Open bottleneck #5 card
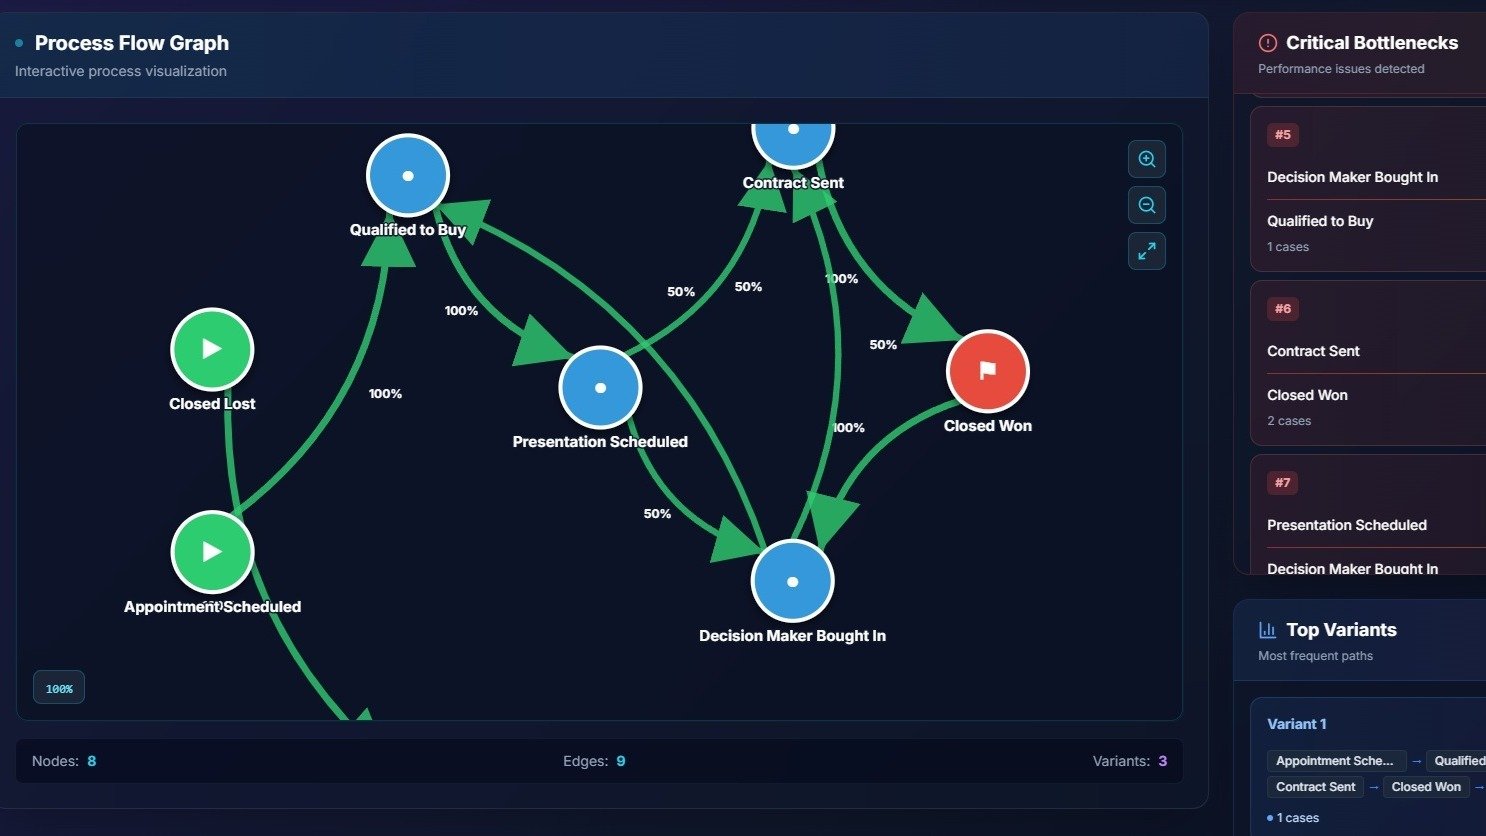Viewport: 1486px width, 836px height. pyautogui.click(x=1368, y=190)
